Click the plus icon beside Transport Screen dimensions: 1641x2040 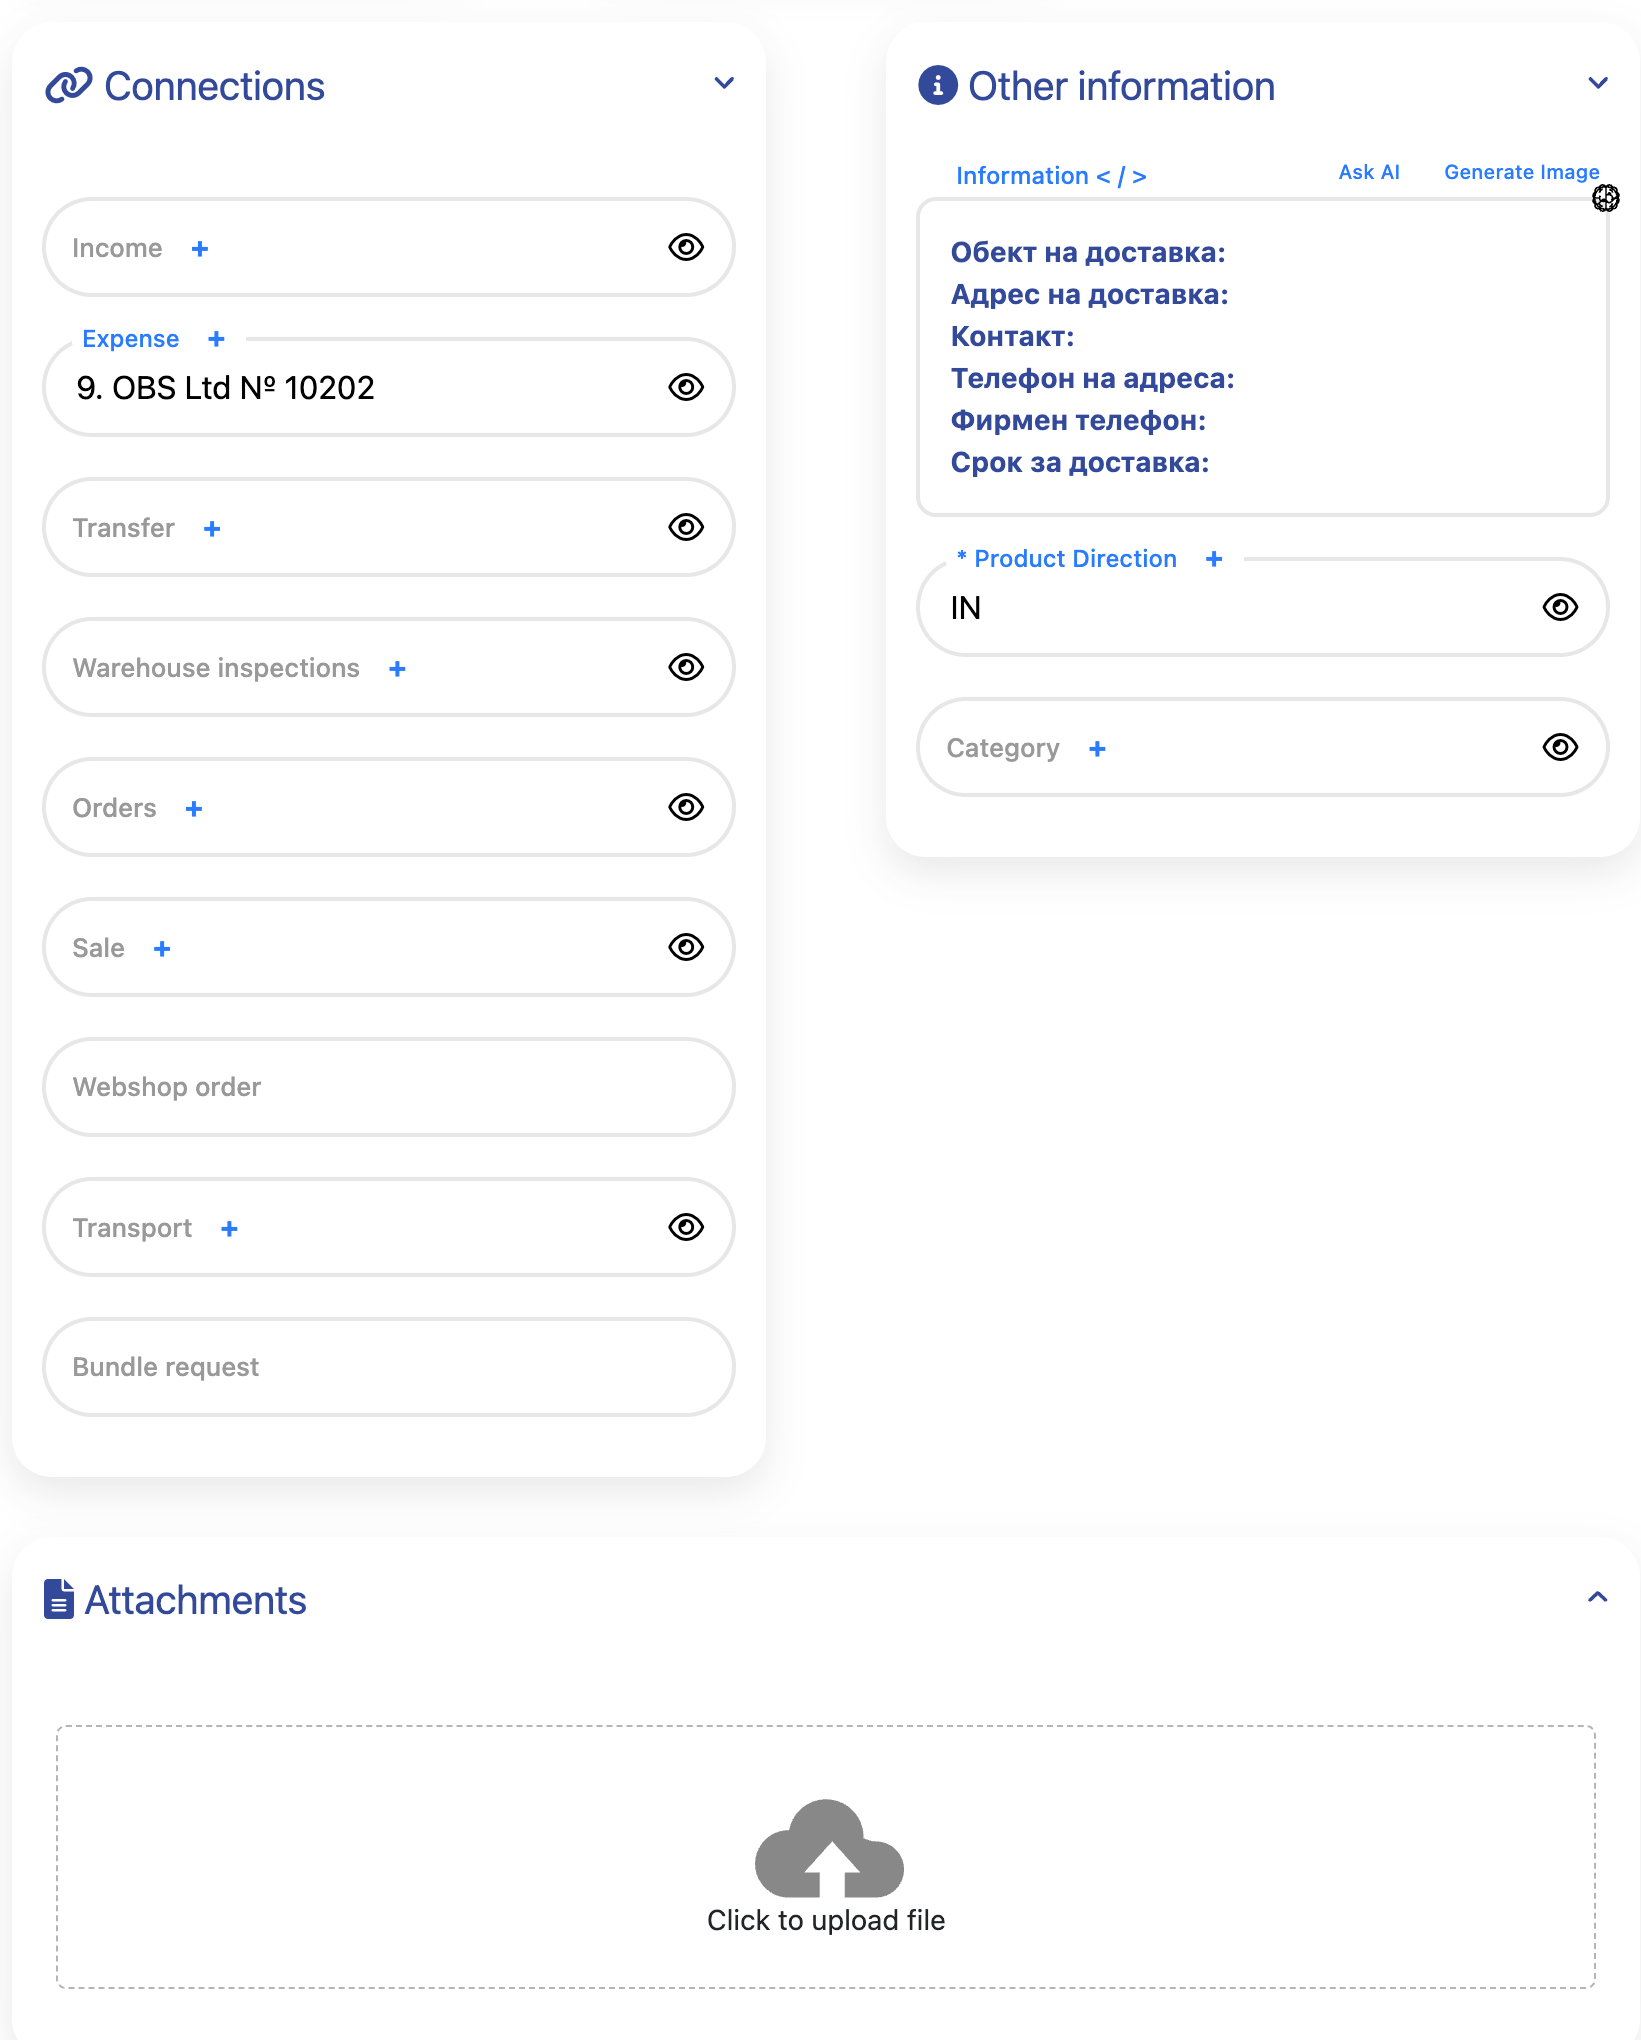click(x=229, y=1229)
